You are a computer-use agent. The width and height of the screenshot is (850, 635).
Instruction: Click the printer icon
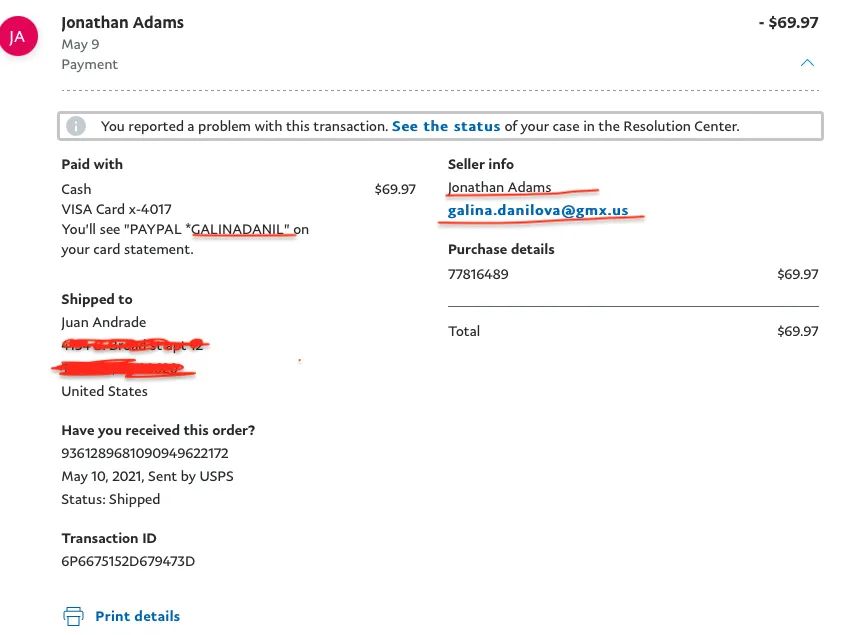pyautogui.click(x=73, y=617)
